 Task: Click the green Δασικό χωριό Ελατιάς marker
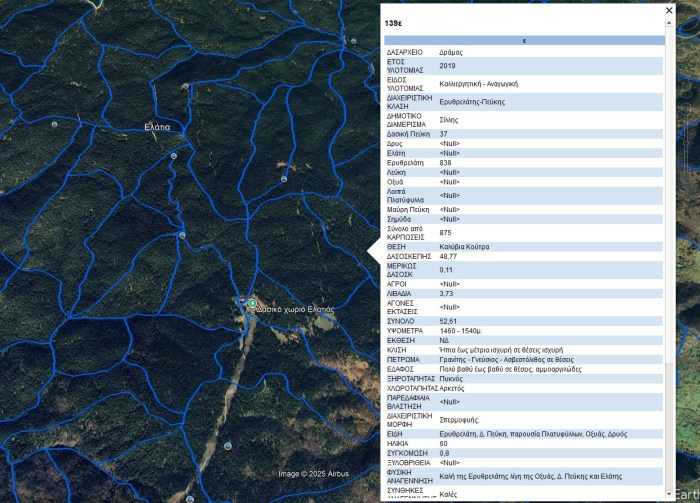[x=253, y=304]
